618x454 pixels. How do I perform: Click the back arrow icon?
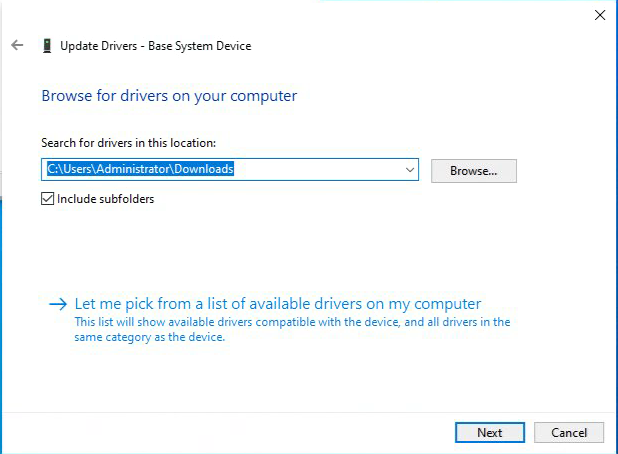(16, 45)
